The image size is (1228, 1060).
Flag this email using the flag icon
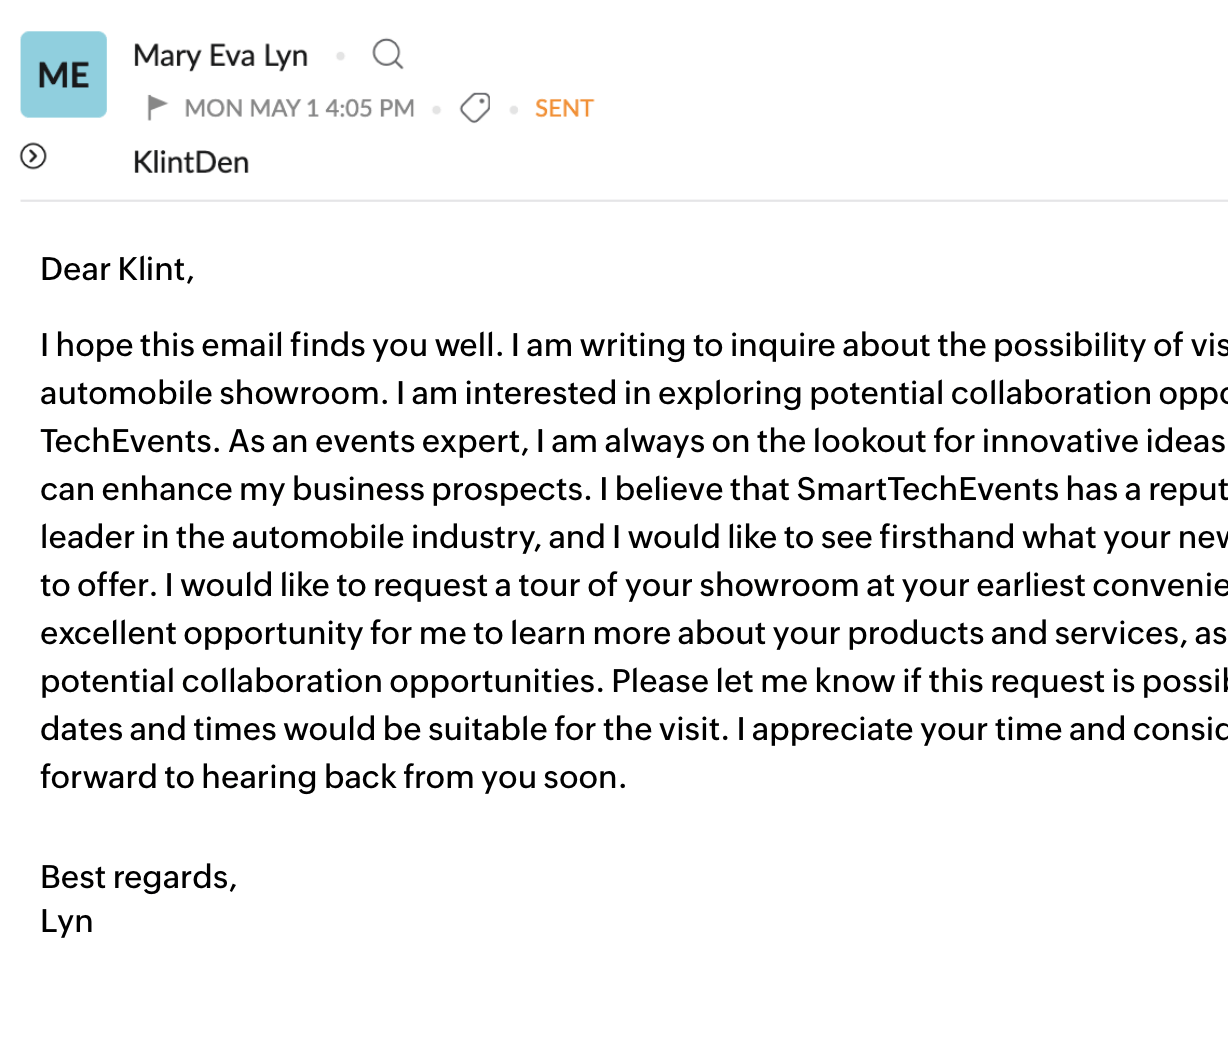(x=157, y=107)
